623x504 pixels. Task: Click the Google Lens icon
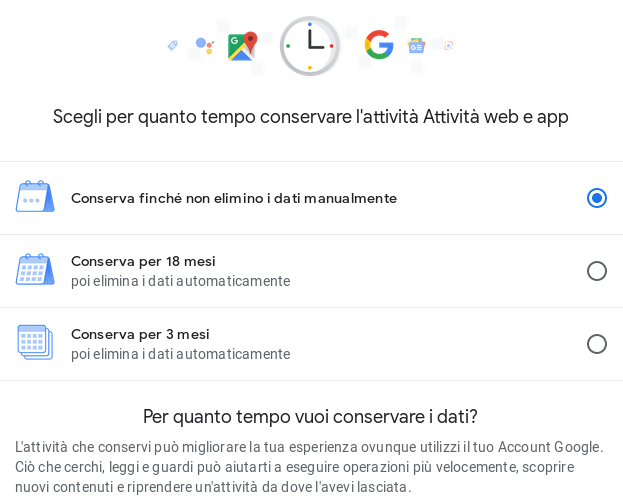(x=449, y=45)
